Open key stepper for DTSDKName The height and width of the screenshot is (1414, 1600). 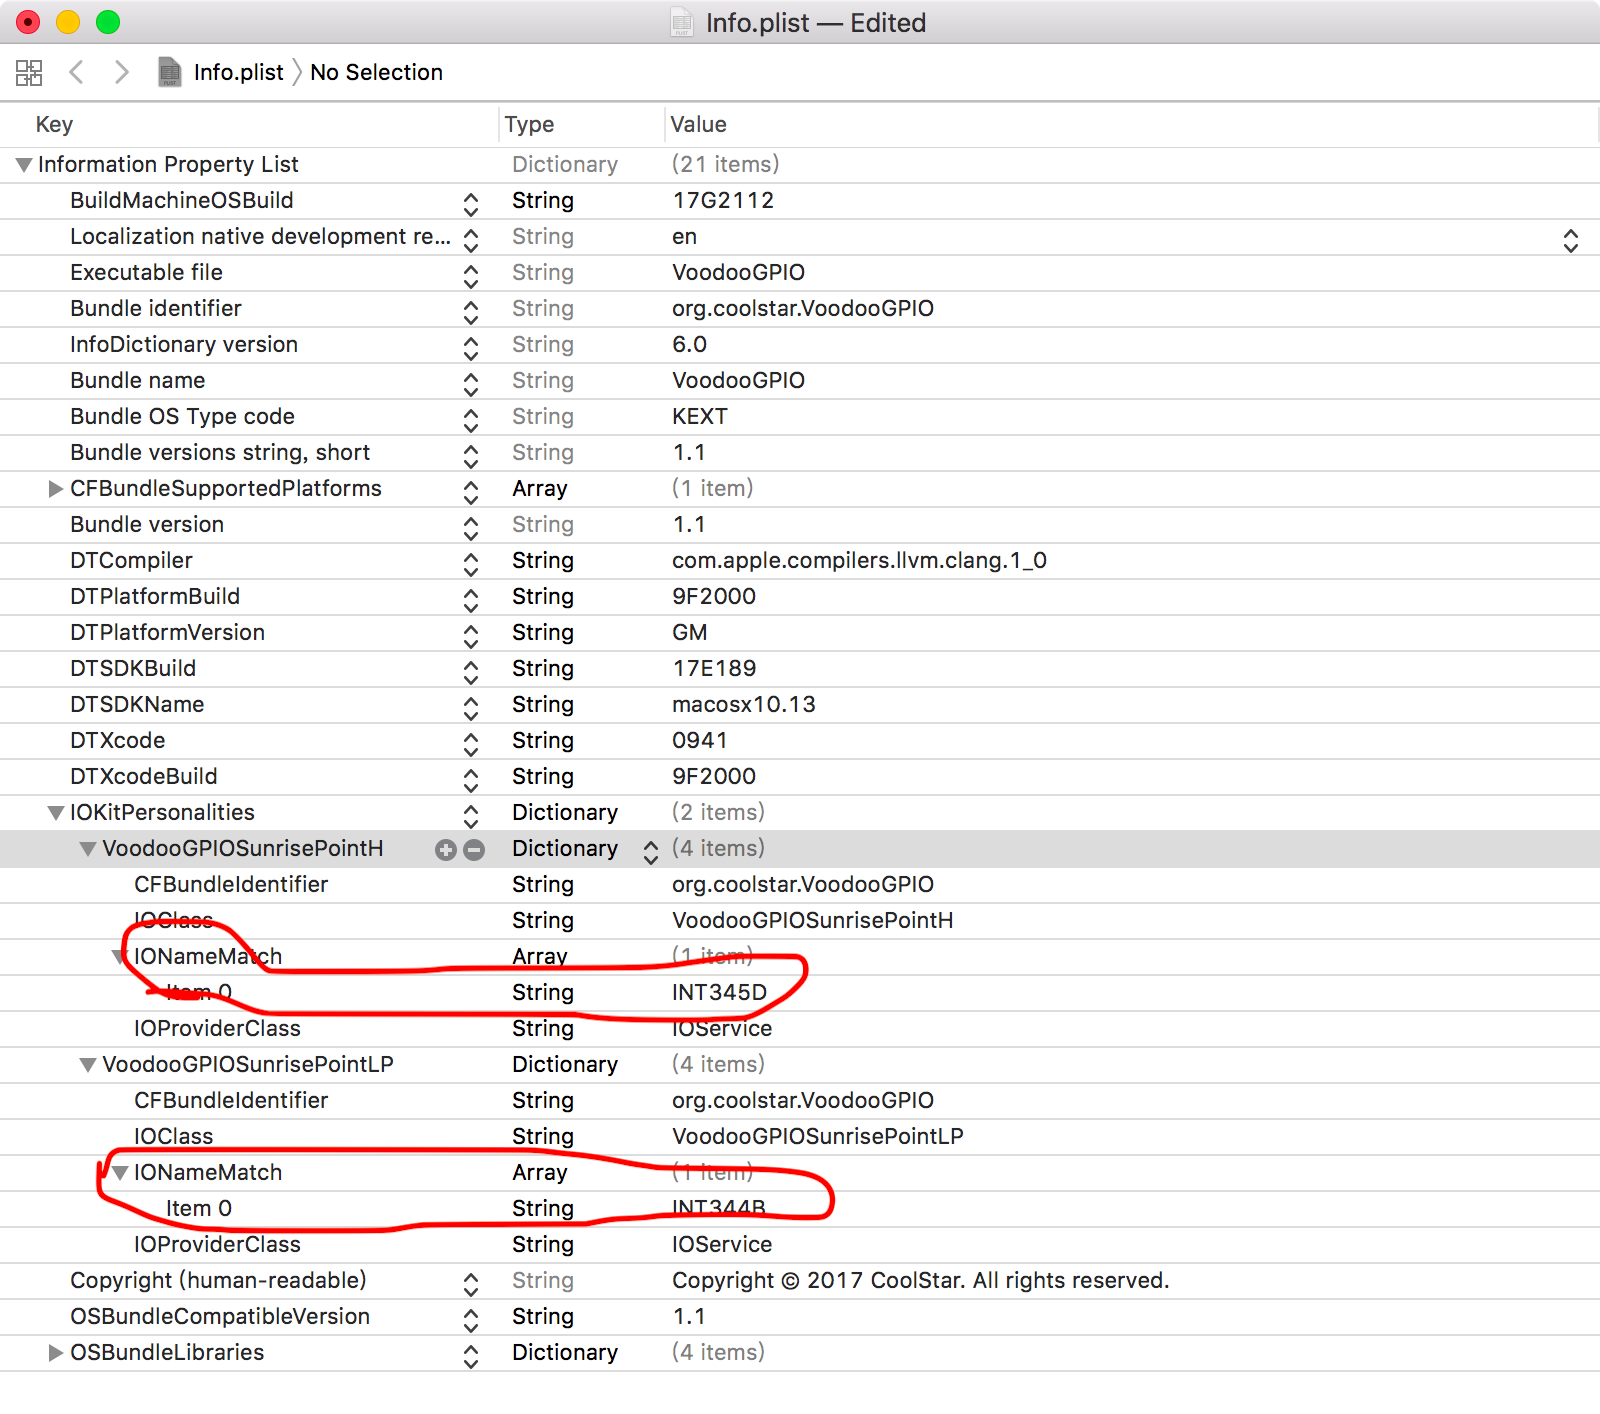point(471,708)
